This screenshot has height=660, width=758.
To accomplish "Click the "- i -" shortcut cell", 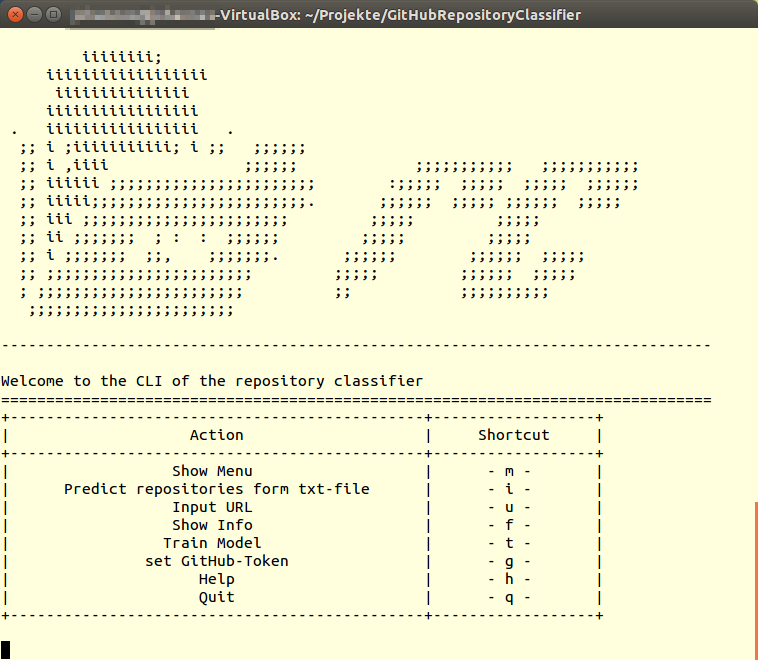I will 509,489.
